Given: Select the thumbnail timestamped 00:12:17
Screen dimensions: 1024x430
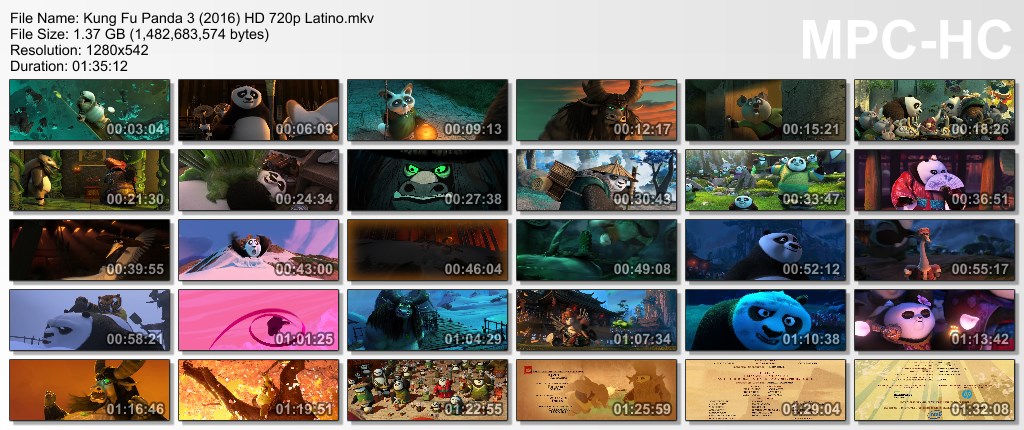Looking at the screenshot, I should 596,110.
